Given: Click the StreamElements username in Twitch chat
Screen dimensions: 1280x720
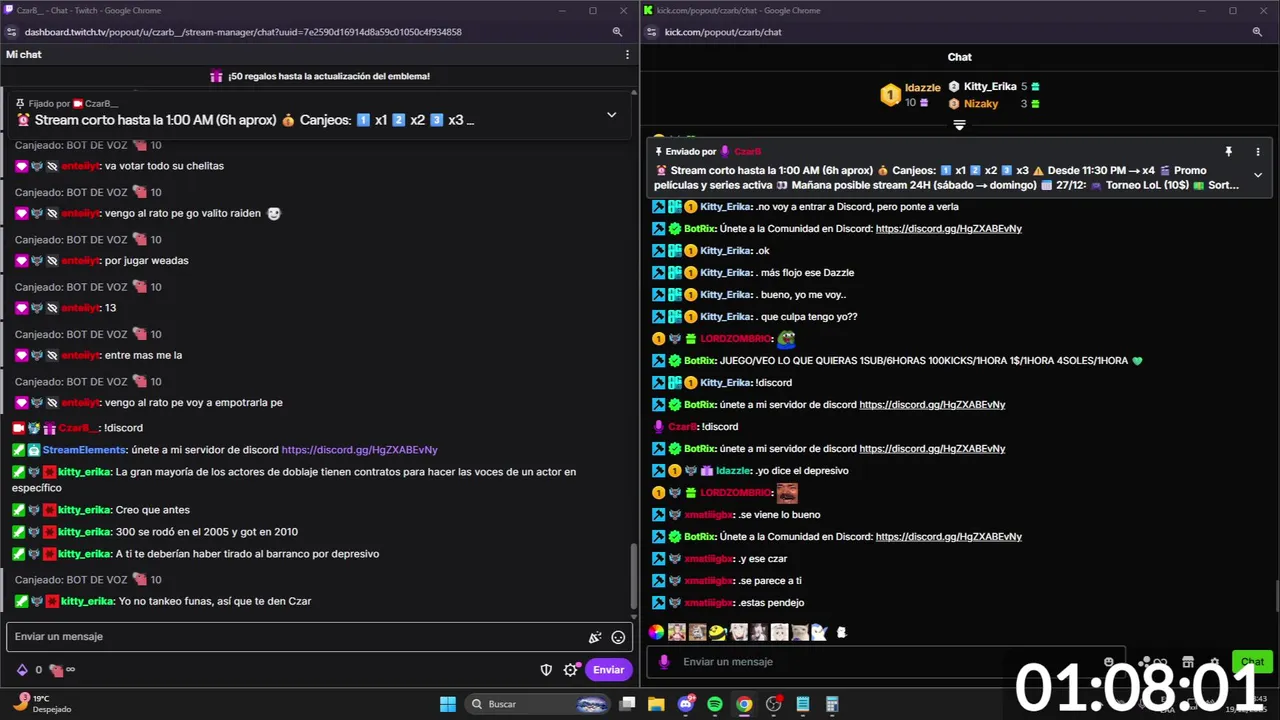Looking at the screenshot, I should (x=84, y=450).
